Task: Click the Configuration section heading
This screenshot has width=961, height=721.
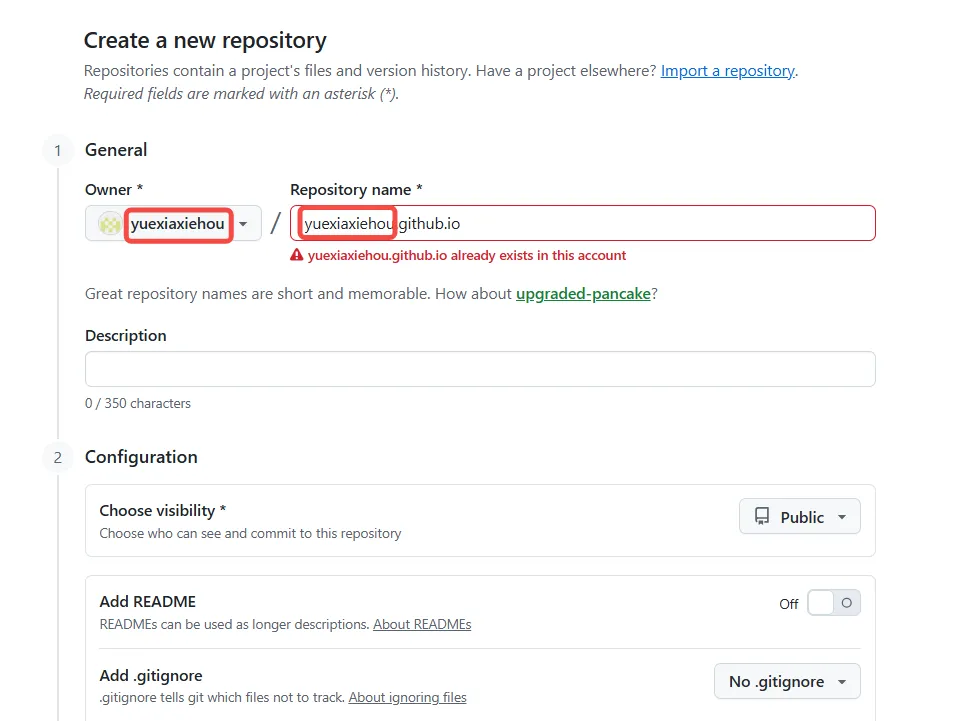Action: click(141, 457)
